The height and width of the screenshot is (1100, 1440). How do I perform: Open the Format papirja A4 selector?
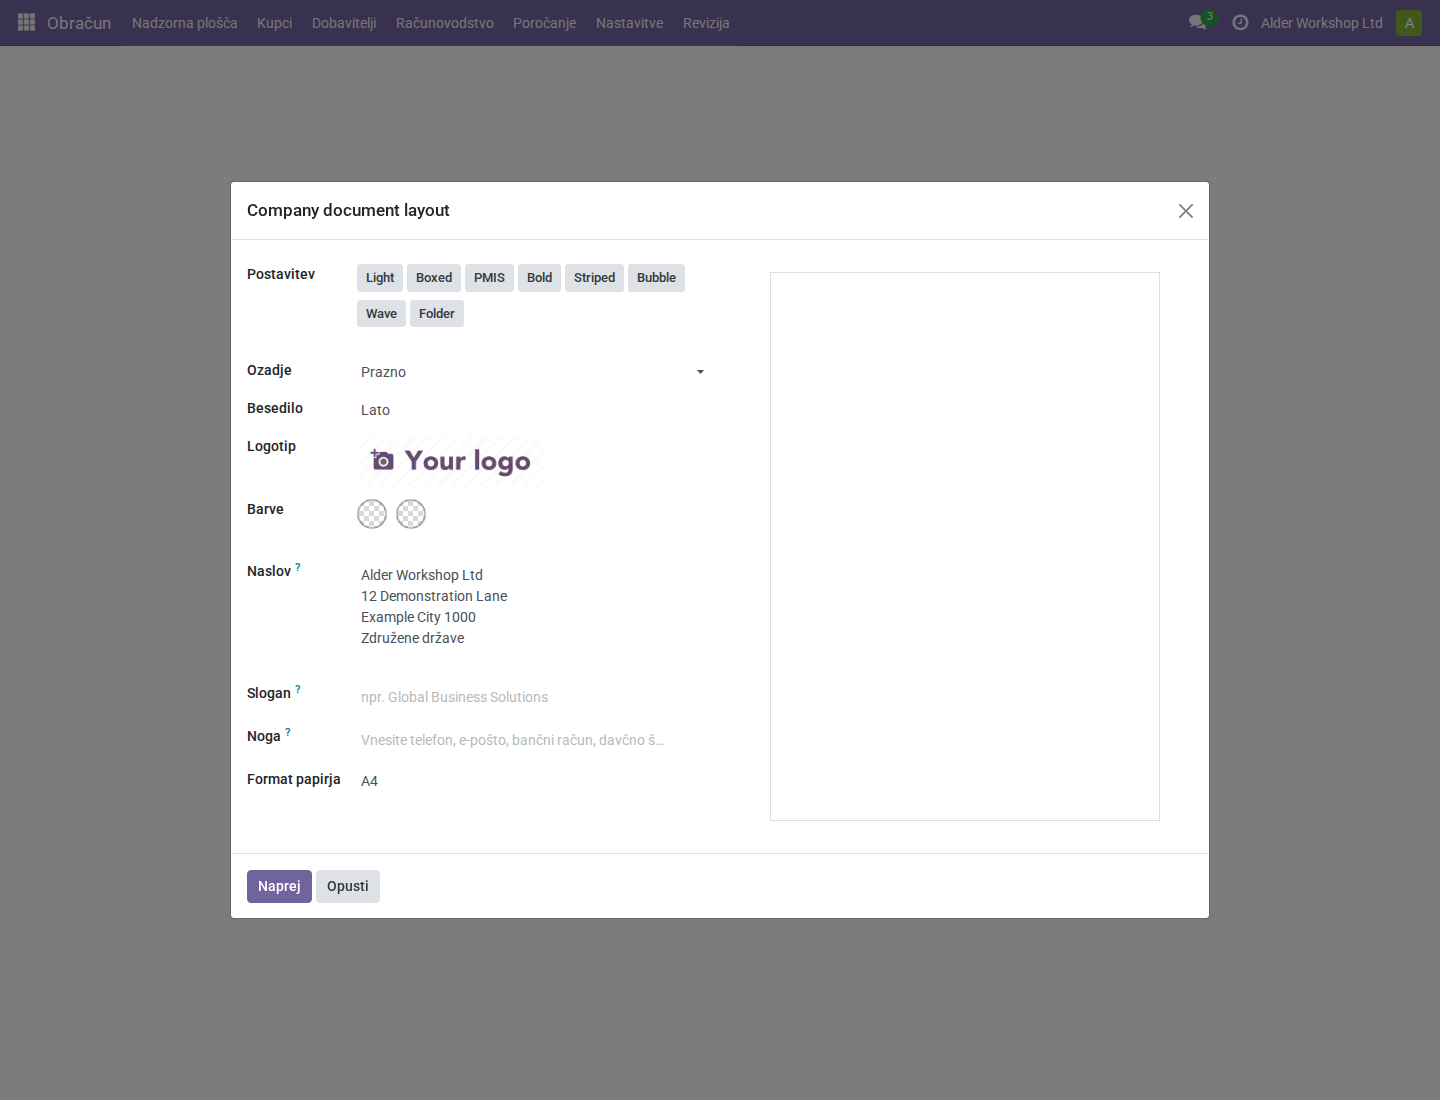(533, 781)
